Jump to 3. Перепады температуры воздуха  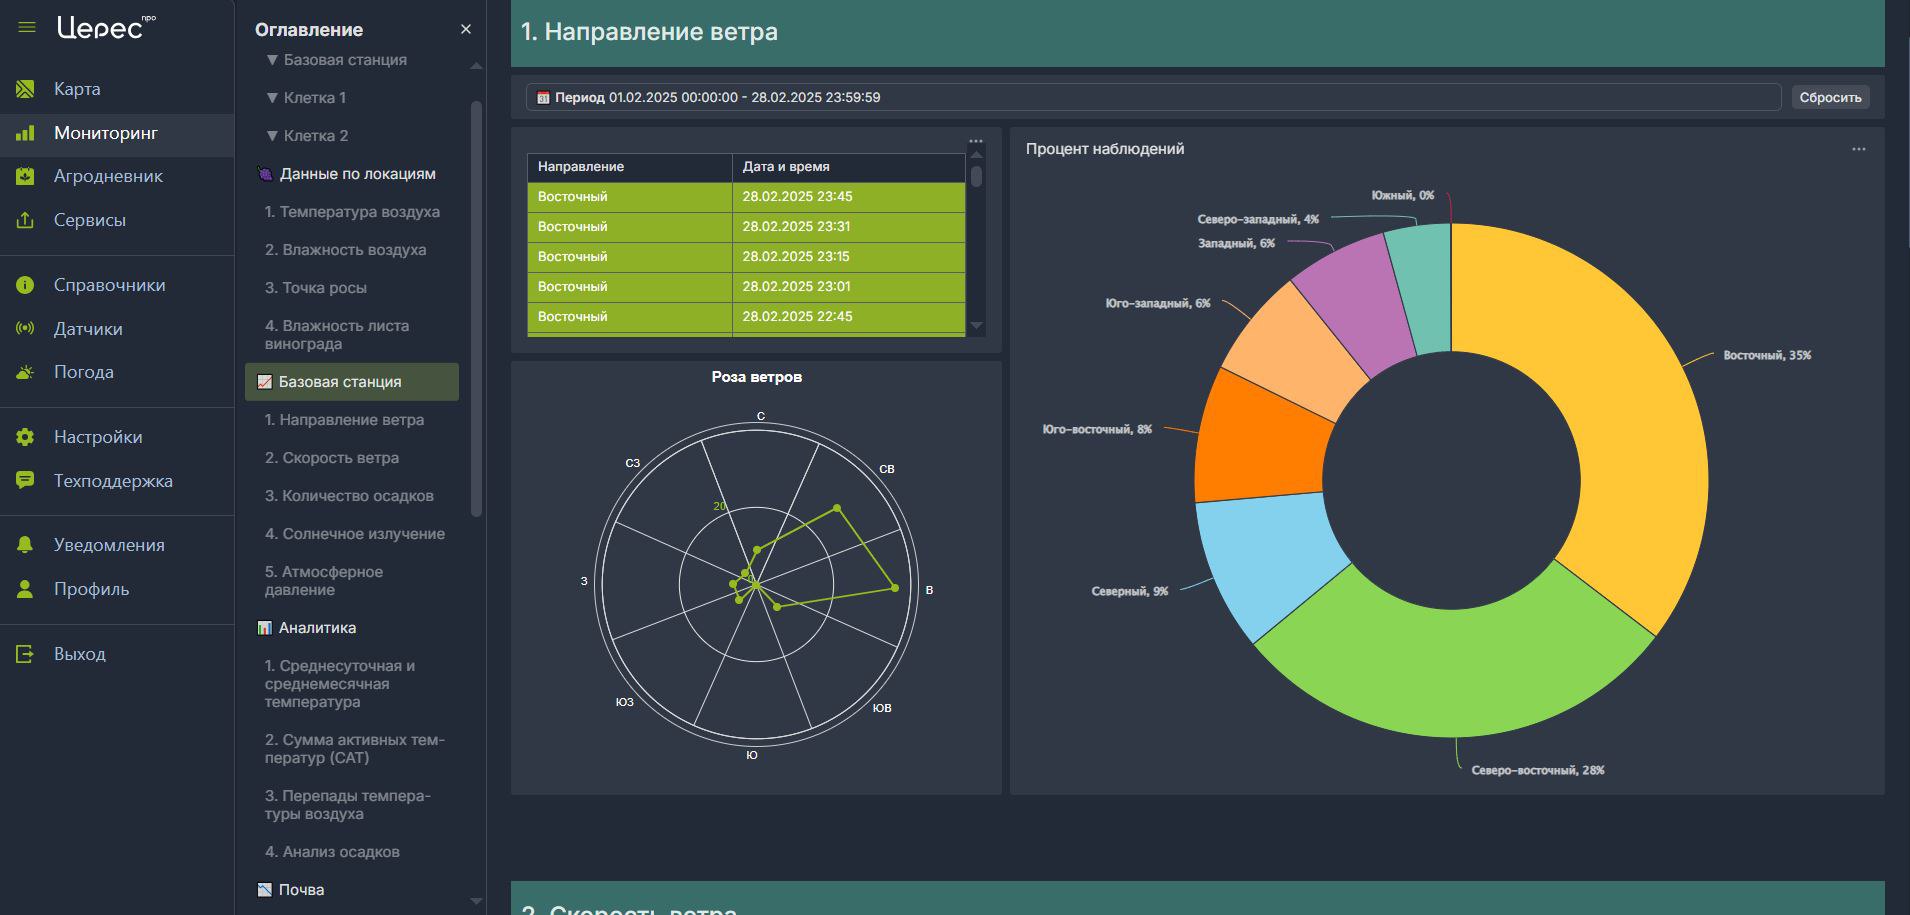347,805
